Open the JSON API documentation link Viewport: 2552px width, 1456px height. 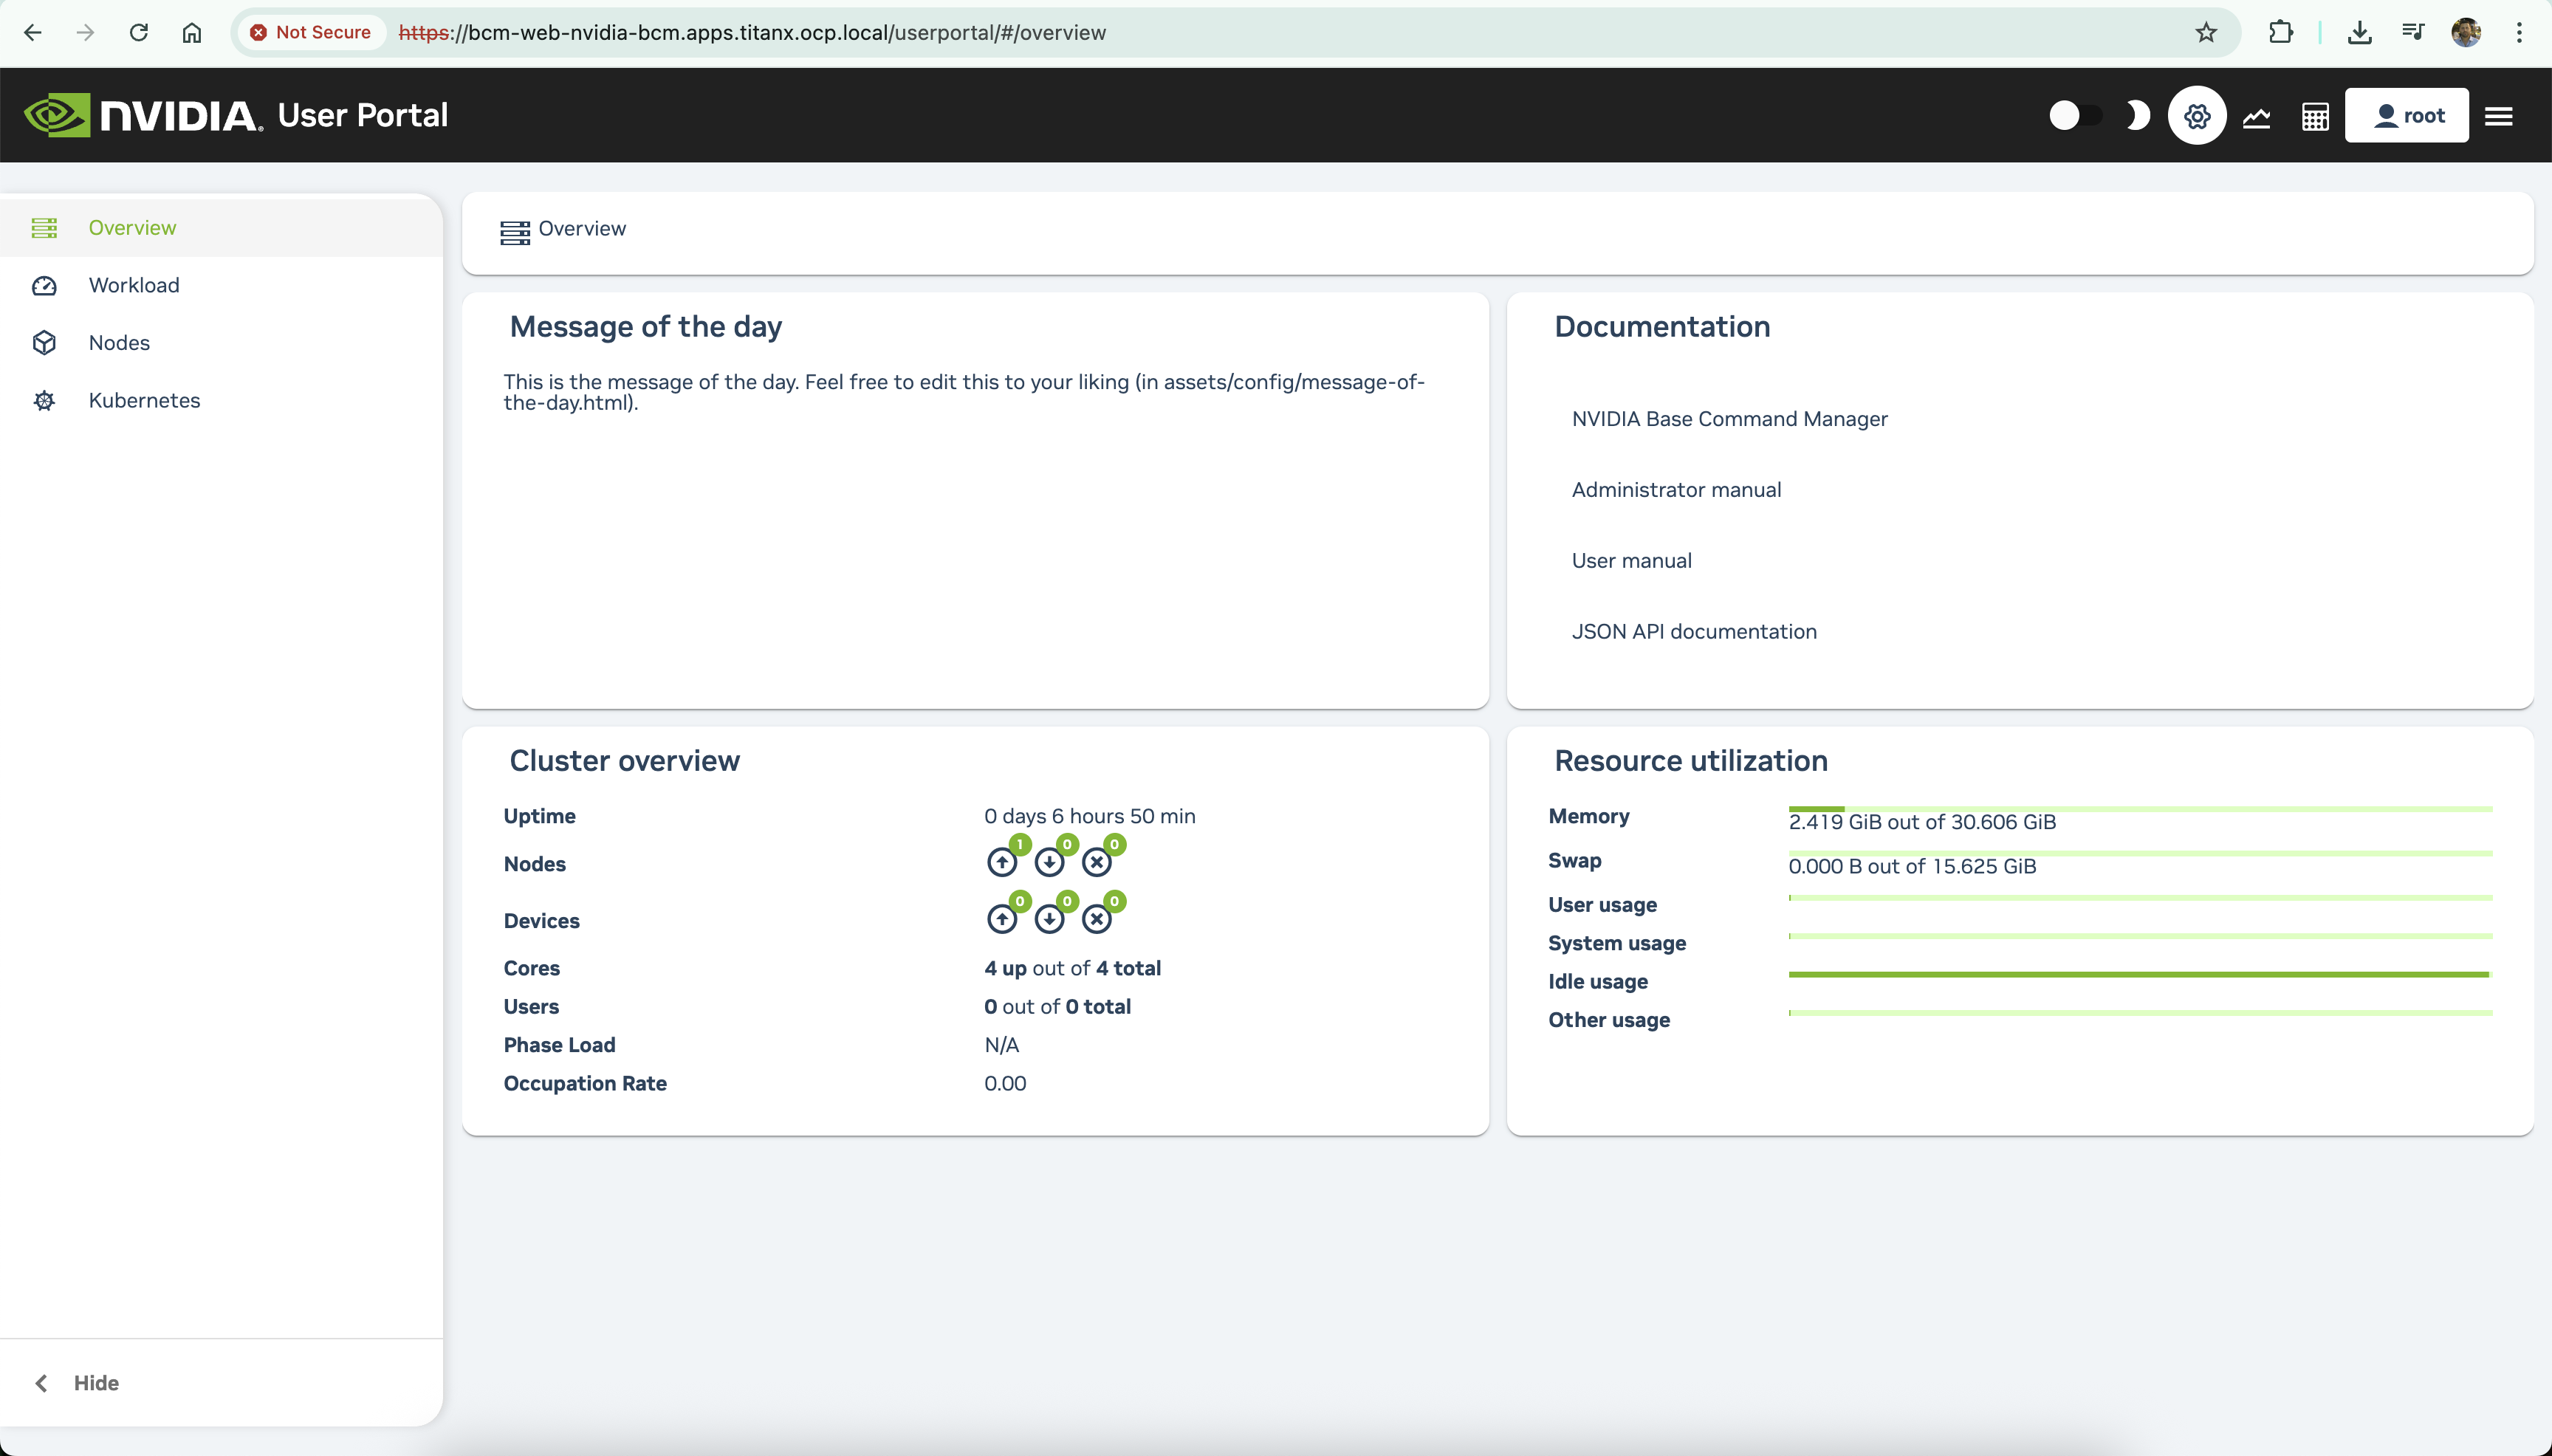[1694, 631]
